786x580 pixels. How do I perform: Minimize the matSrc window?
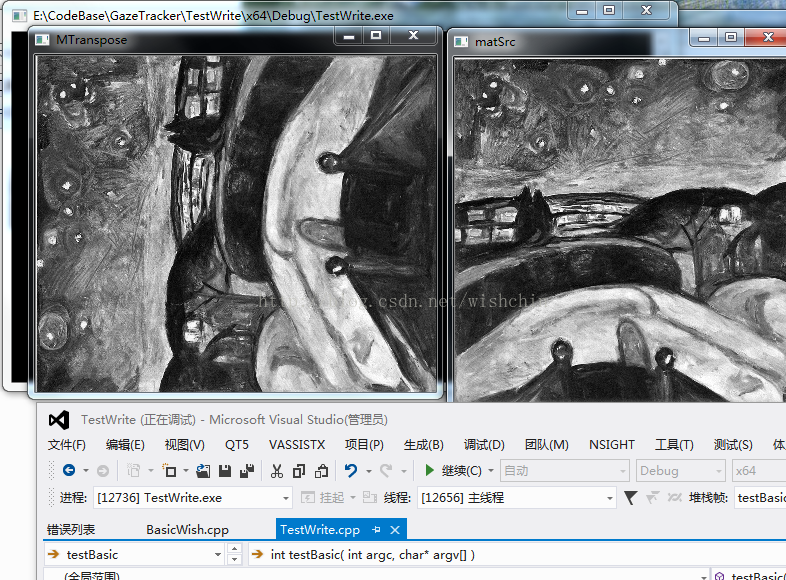(x=704, y=38)
